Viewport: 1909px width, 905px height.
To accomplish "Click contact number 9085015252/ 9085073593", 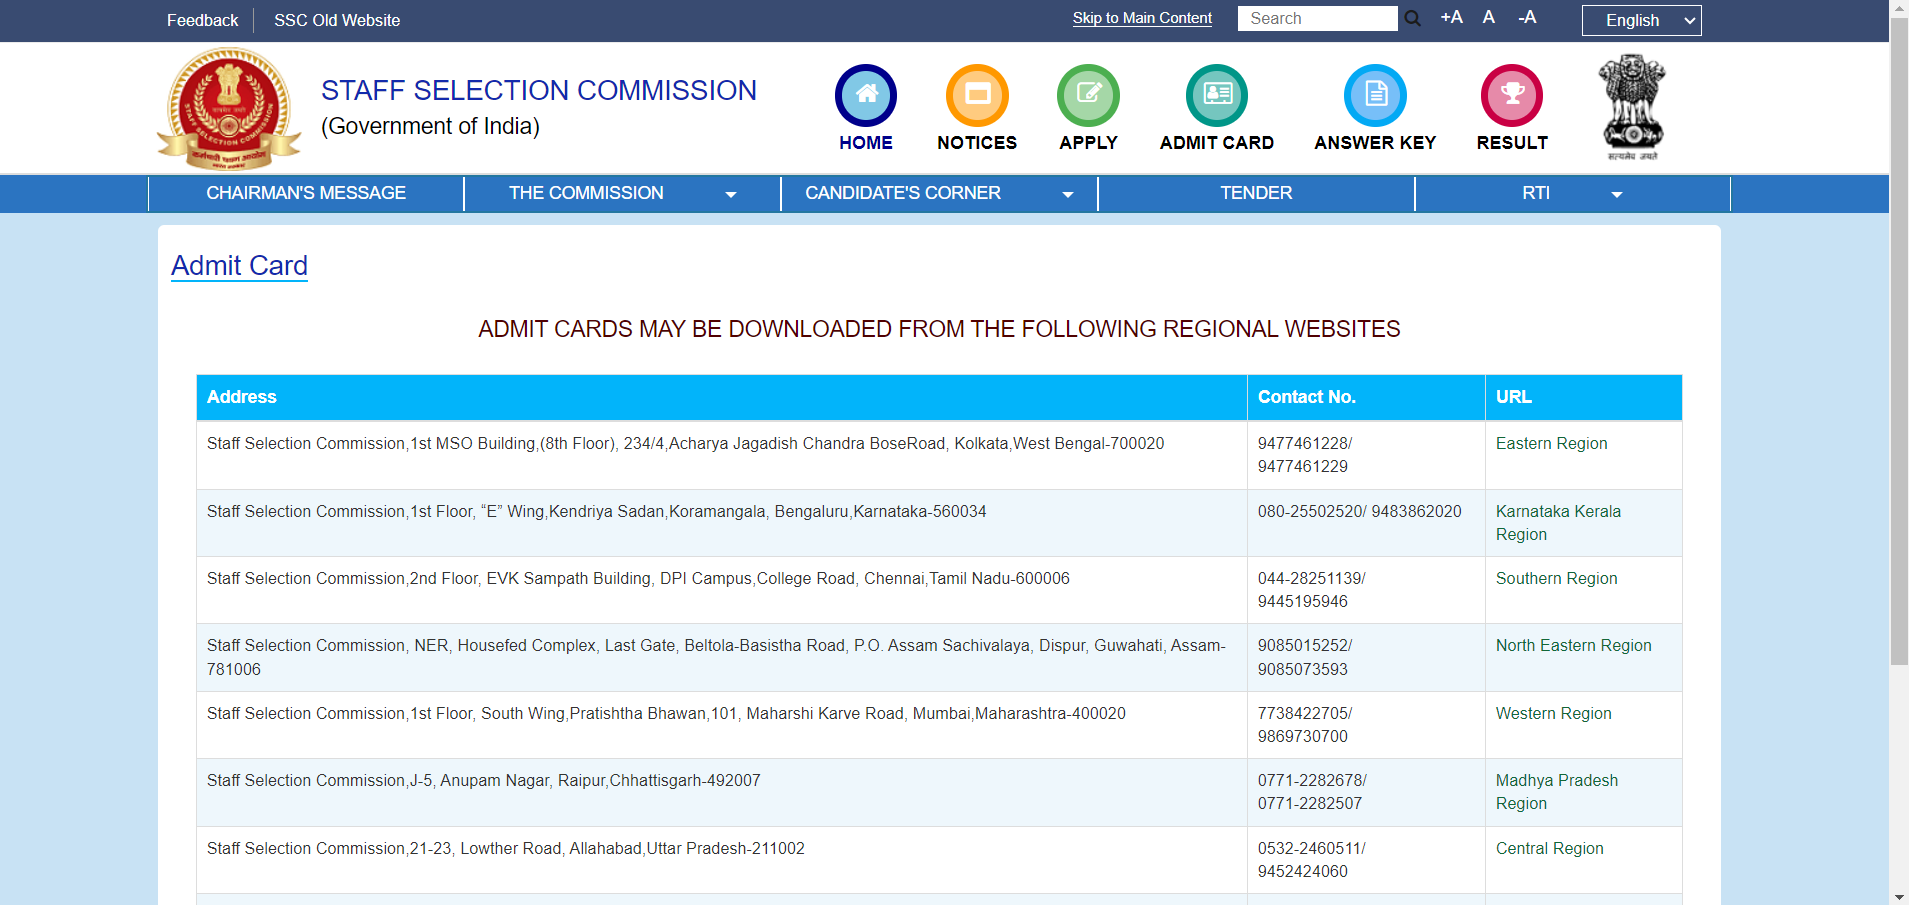I will click(1305, 657).
